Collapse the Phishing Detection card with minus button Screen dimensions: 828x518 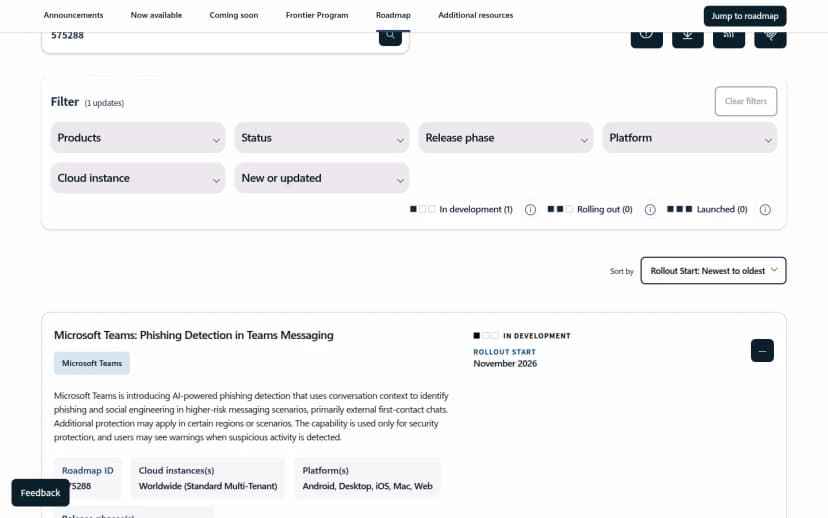(762, 351)
